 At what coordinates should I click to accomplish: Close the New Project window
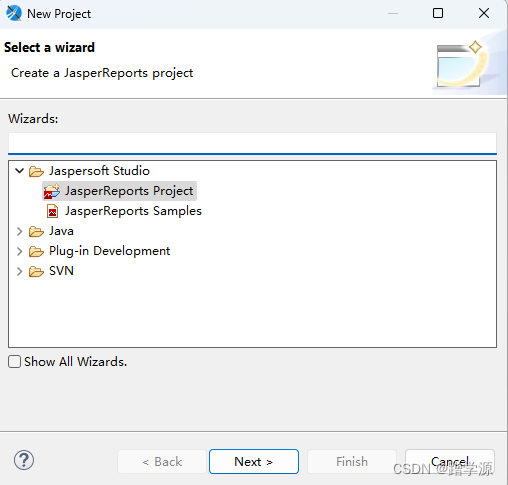click(x=484, y=13)
